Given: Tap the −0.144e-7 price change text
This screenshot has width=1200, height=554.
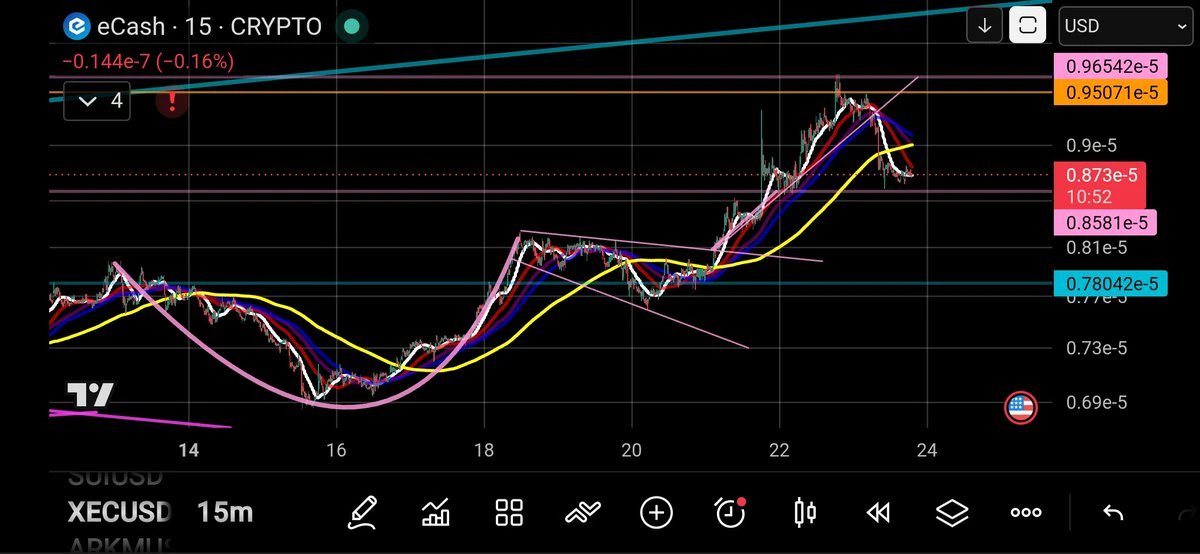Looking at the screenshot, I should click(148, 61).
